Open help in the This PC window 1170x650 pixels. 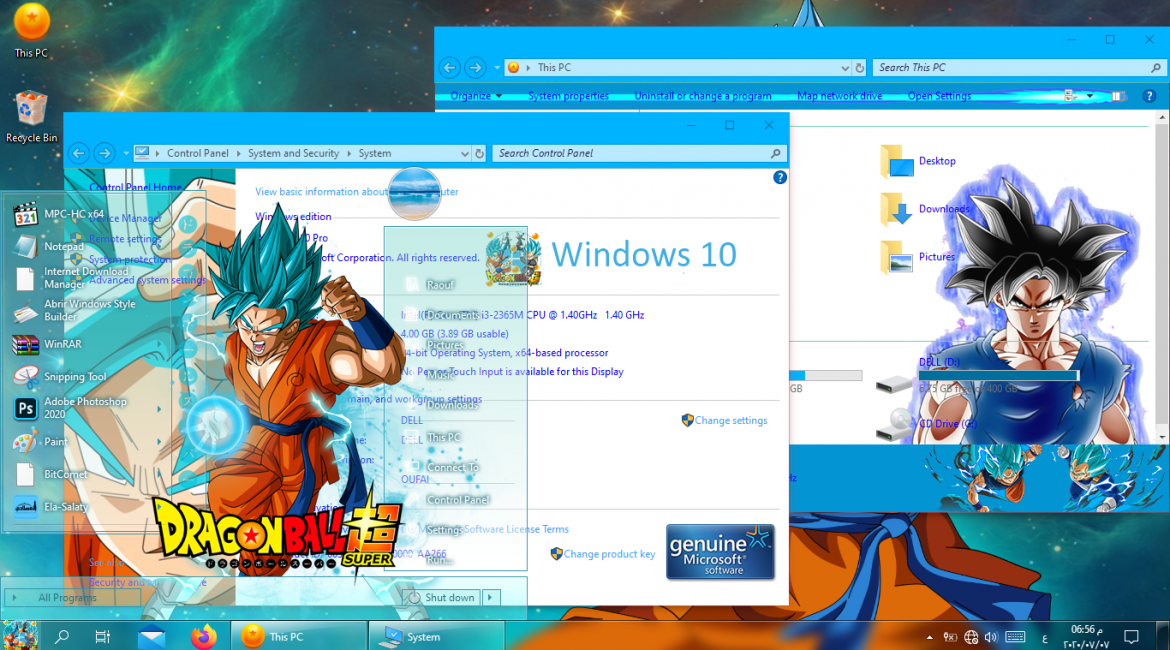pos(1149,96)
